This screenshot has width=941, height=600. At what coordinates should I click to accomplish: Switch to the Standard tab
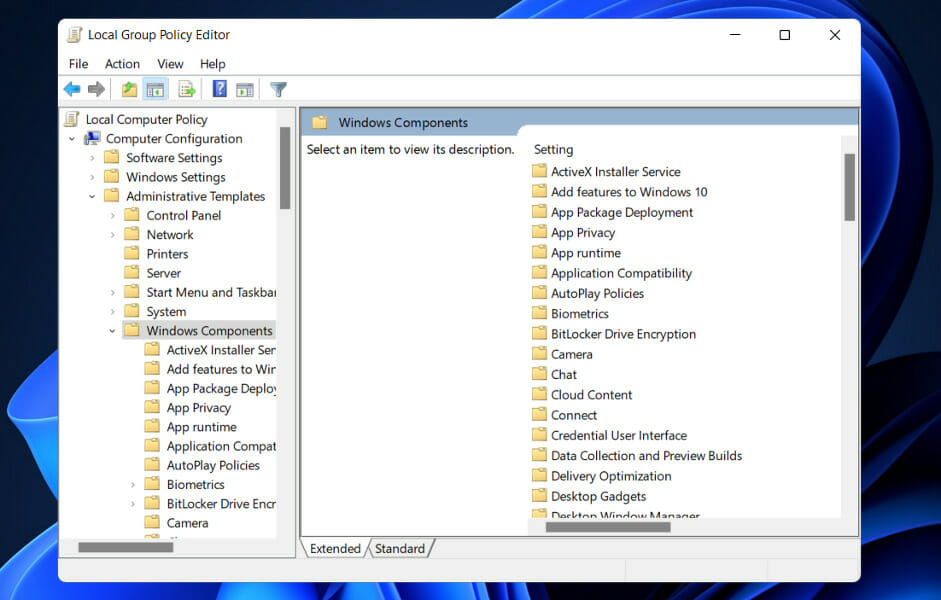[x=400, y=548]
